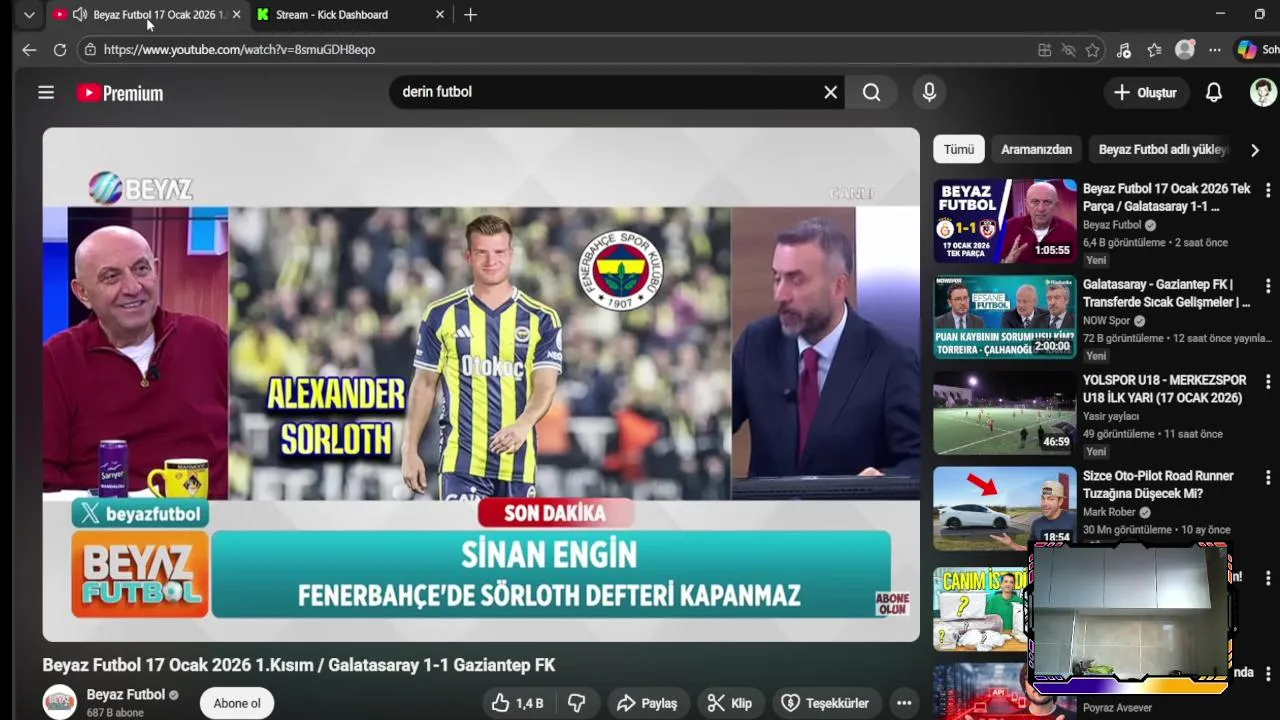1280x720 pixels.
Task: Open the NOW Spor channel name
Action: click(x=1106, y=321)
